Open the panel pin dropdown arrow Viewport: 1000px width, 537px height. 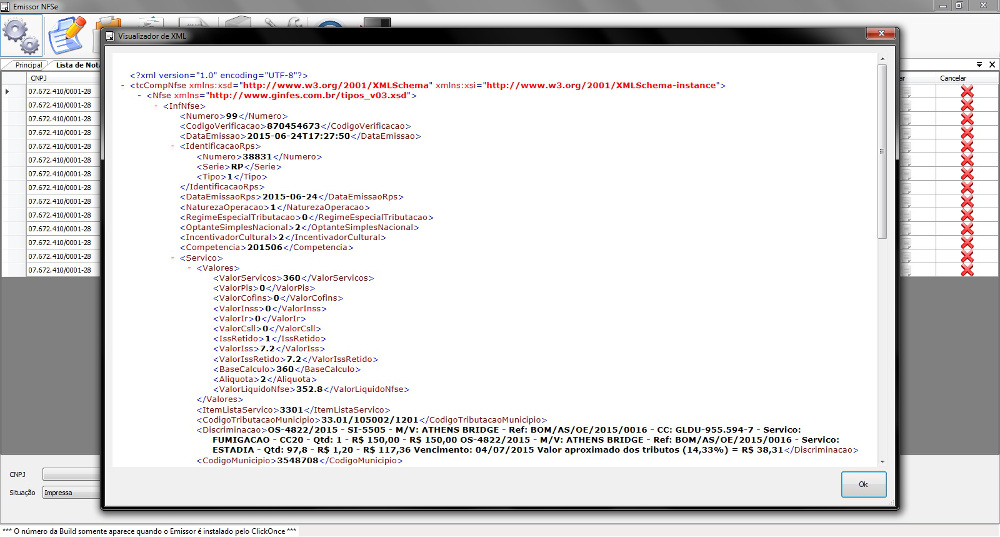pos(978,64)
